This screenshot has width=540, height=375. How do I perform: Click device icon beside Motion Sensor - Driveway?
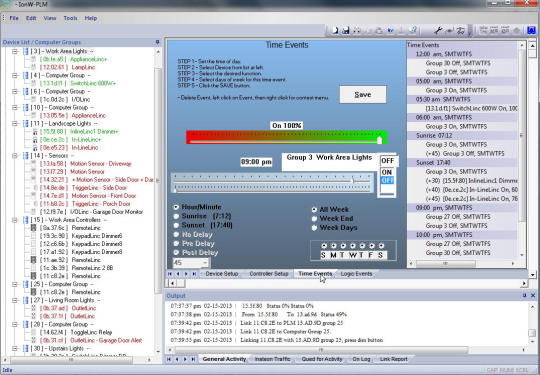[x=34, y=164]
